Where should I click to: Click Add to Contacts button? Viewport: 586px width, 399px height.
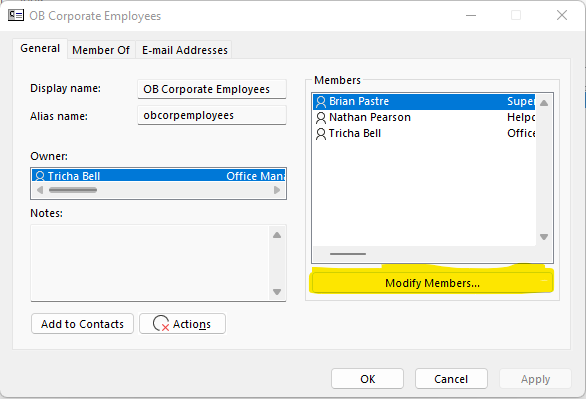[x=82, y=324]
